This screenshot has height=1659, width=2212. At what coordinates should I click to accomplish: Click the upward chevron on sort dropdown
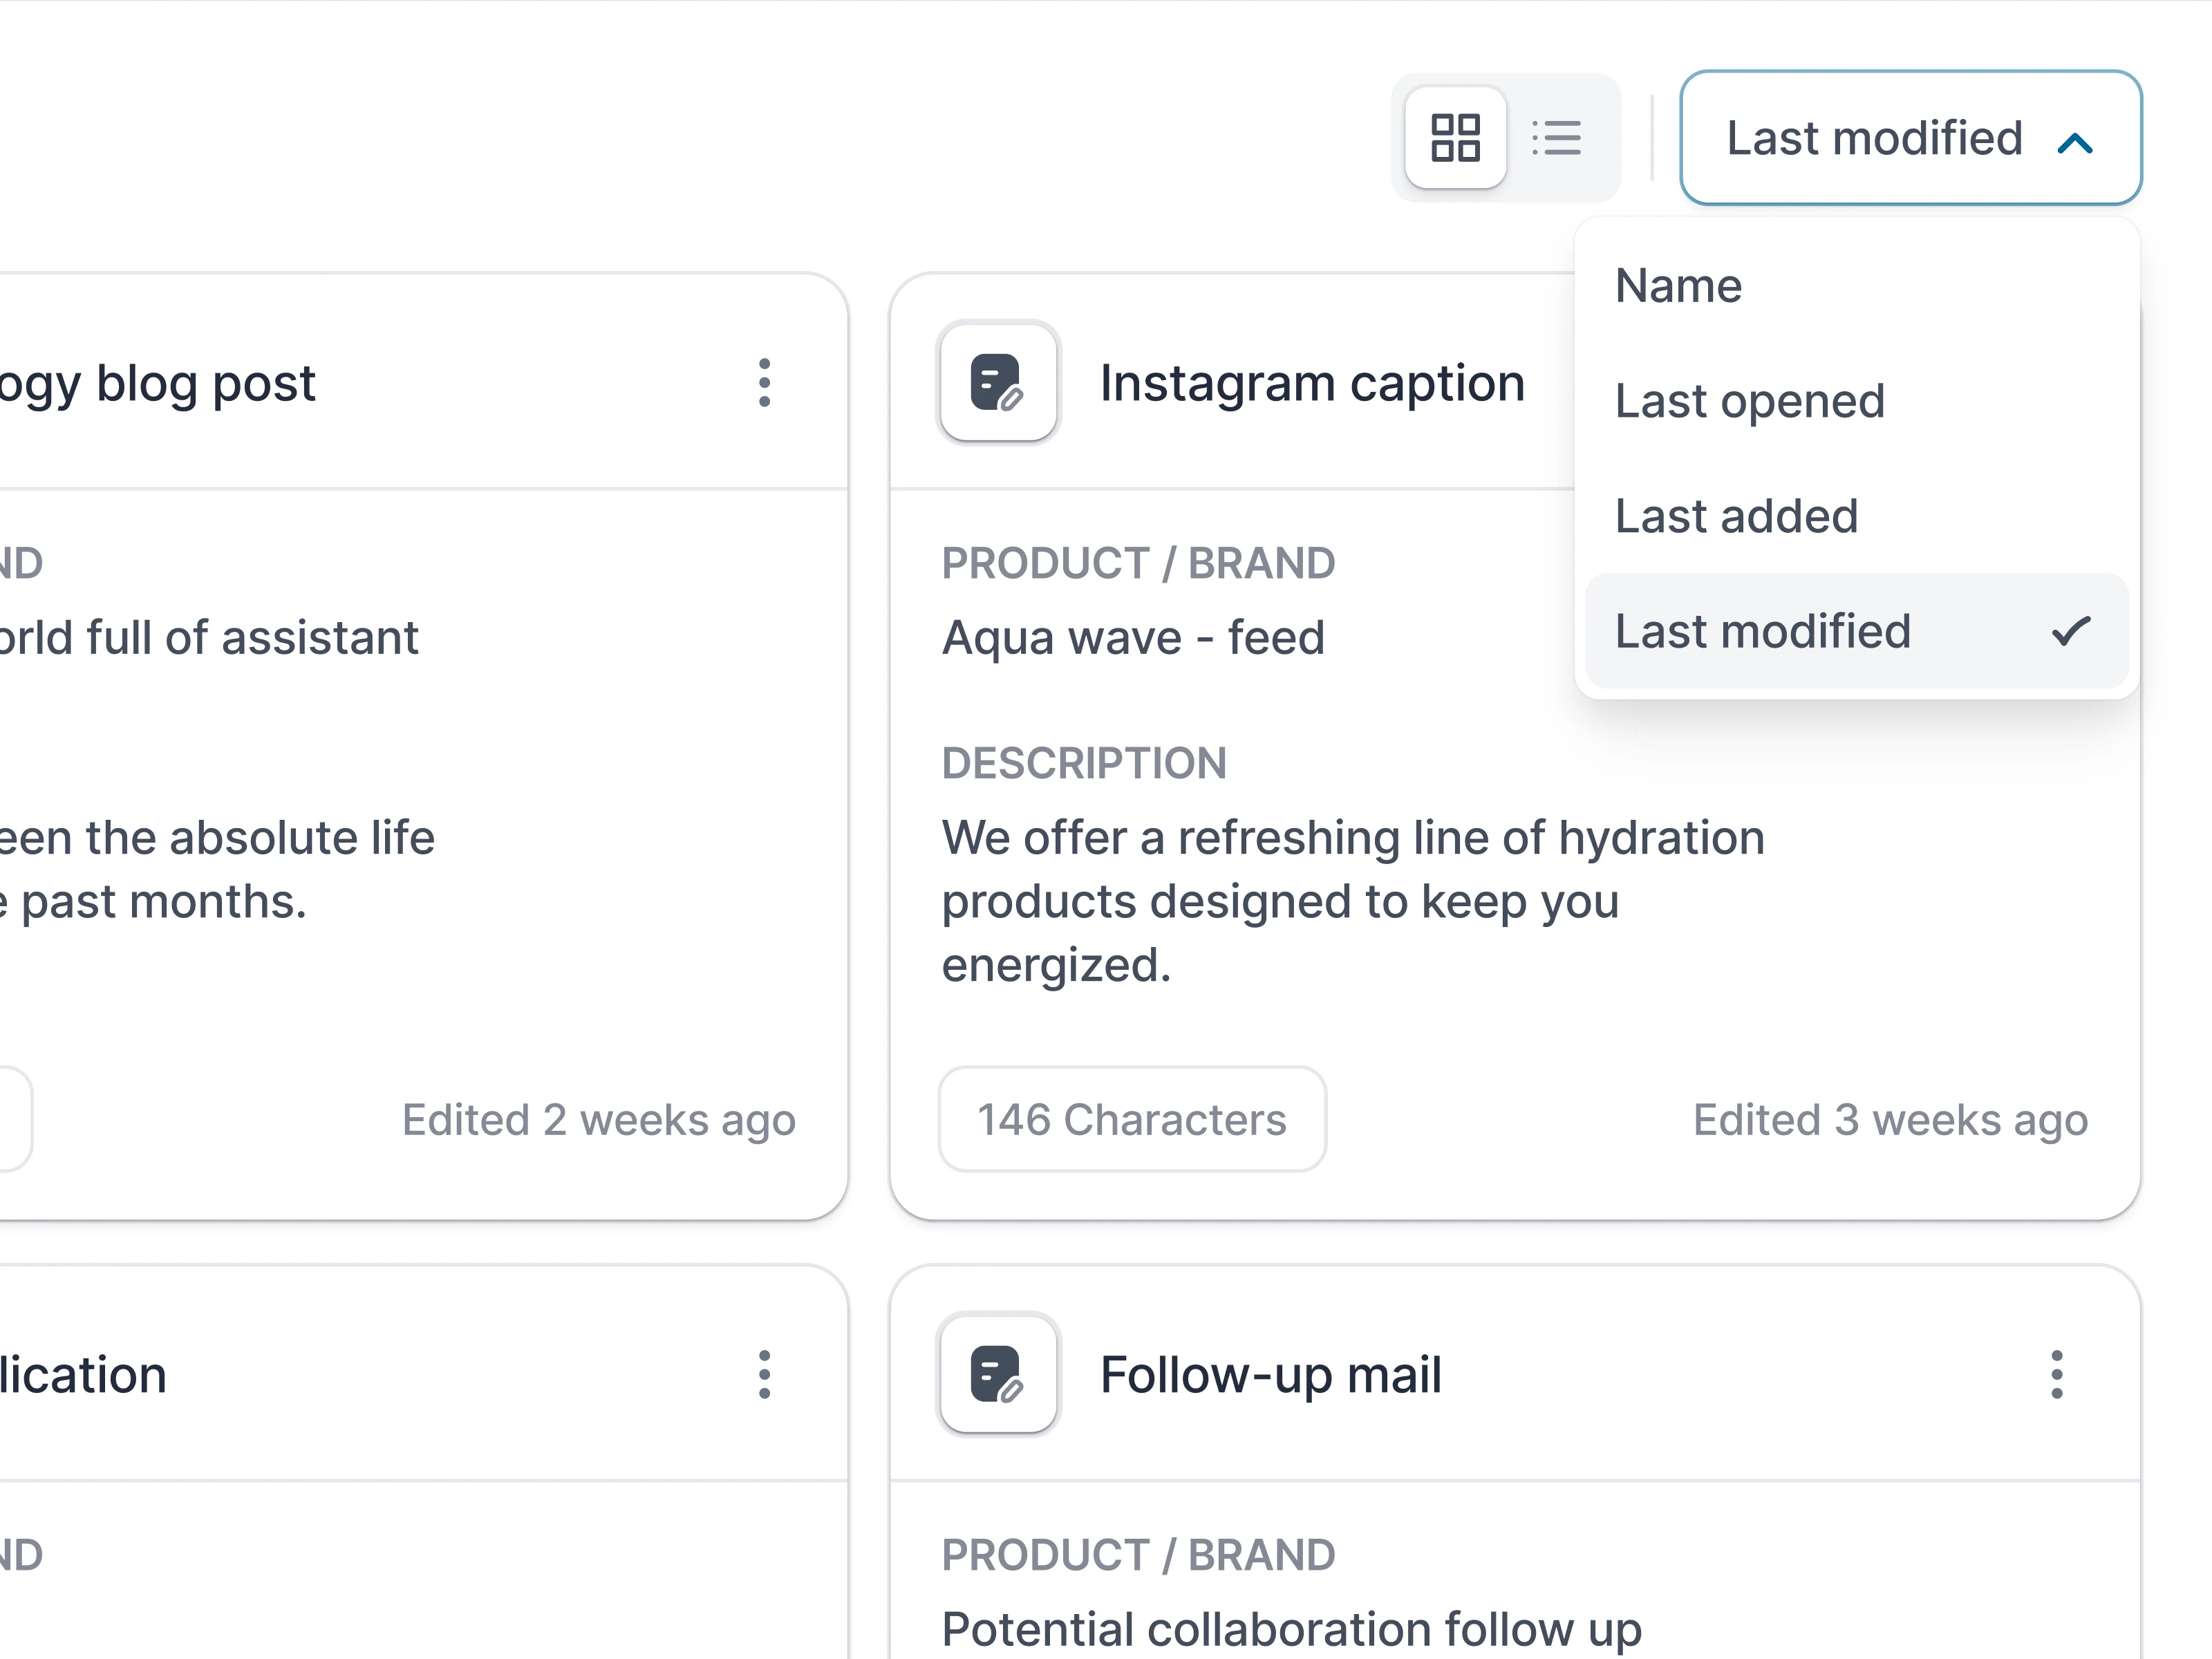2075,144
